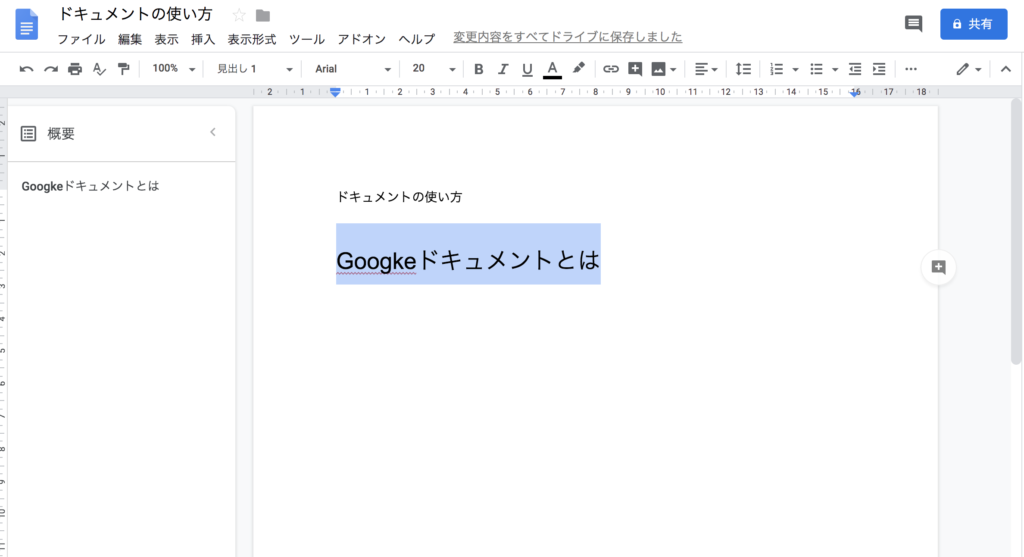Open the text alignment dropdown
Screen dimensions: 1024x557
[x=705, y=69]
